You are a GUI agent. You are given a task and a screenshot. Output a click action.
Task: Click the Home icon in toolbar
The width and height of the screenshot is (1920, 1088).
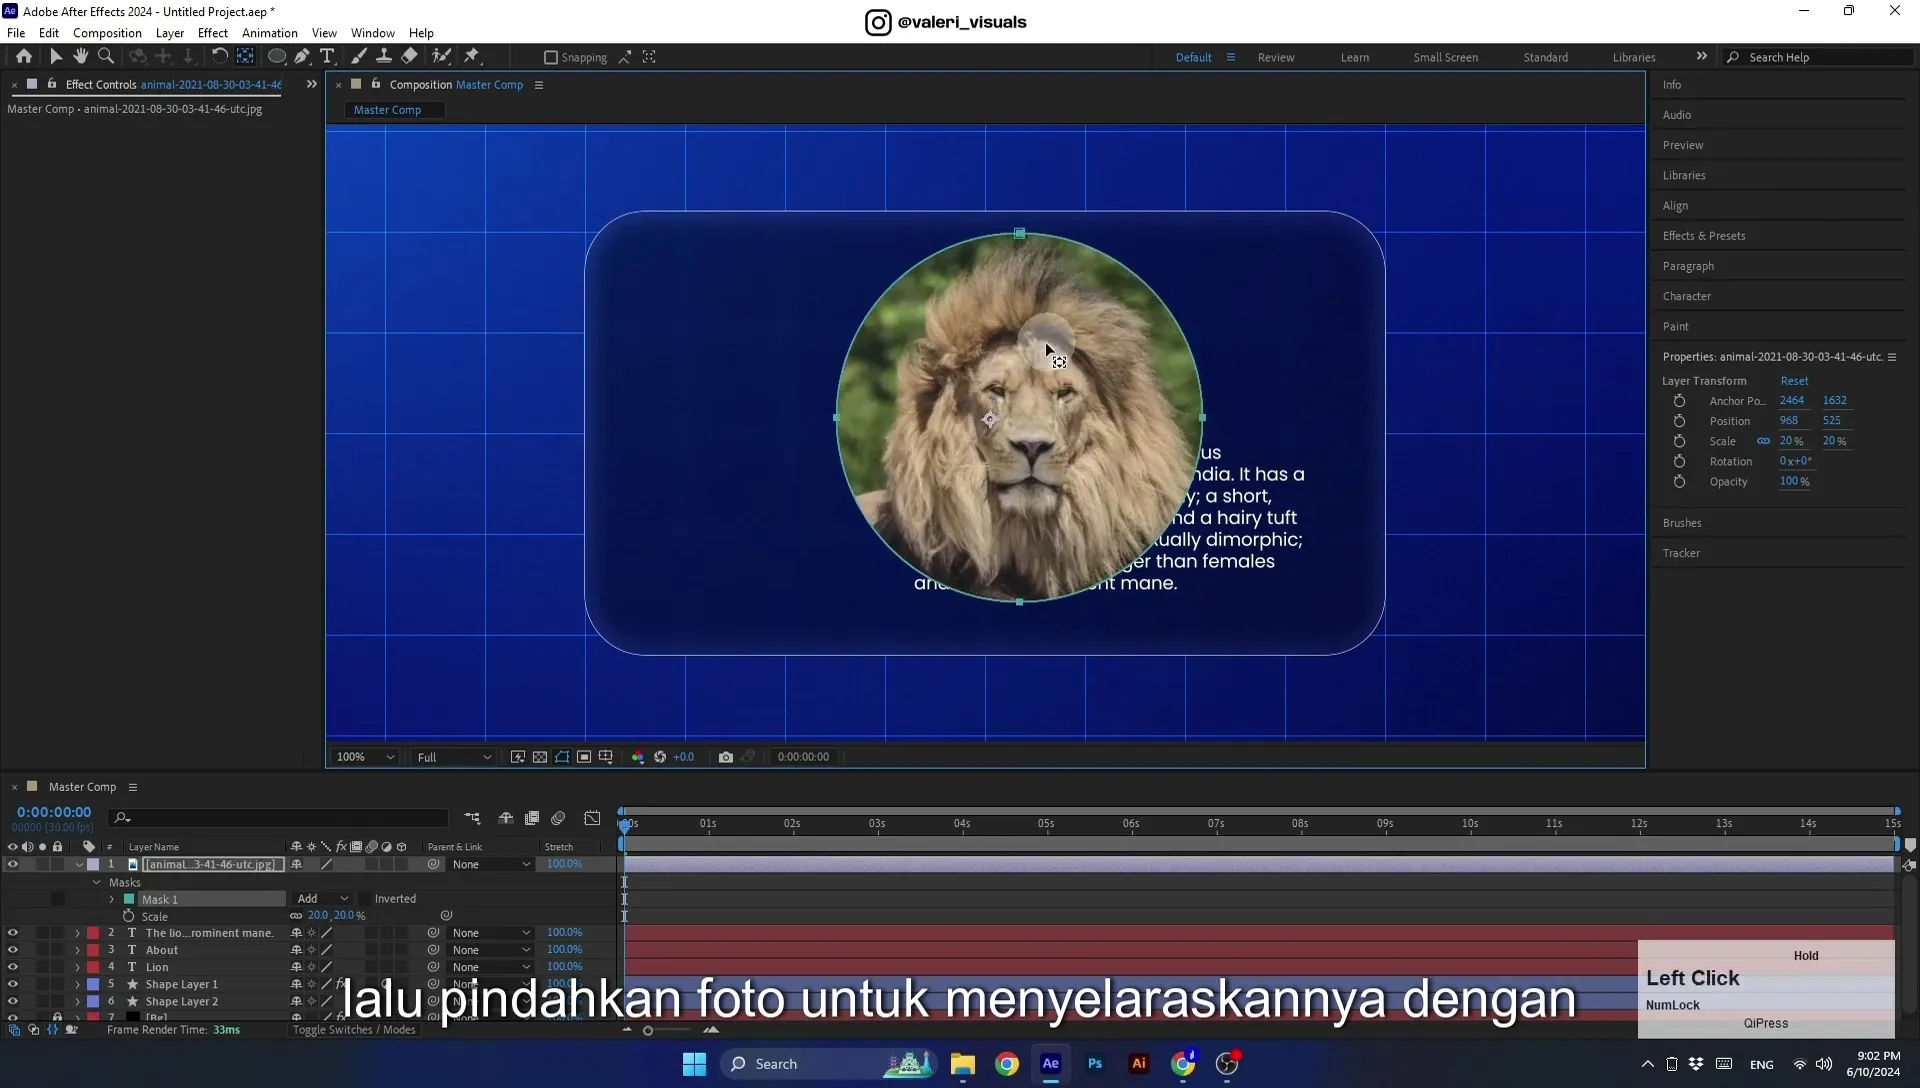tap(24, 57)
